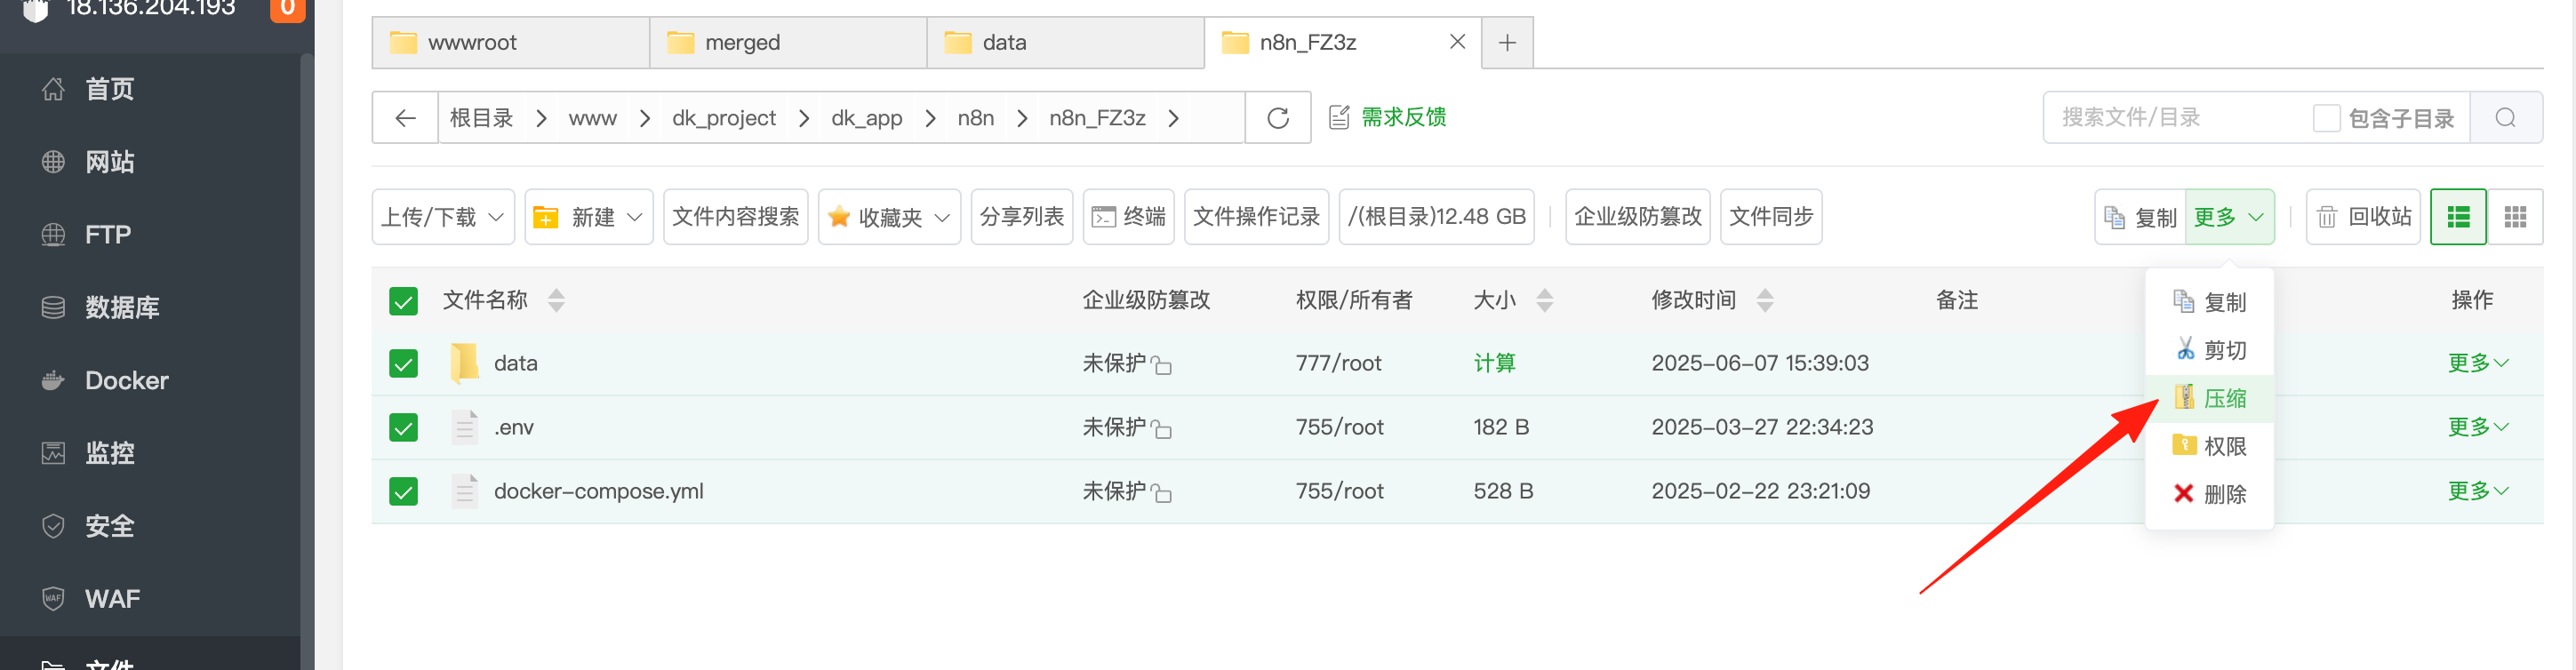Open the Recycle Bin (回收站)
The width and height of the screenshot is (2576, 670).
point(2363,217)
